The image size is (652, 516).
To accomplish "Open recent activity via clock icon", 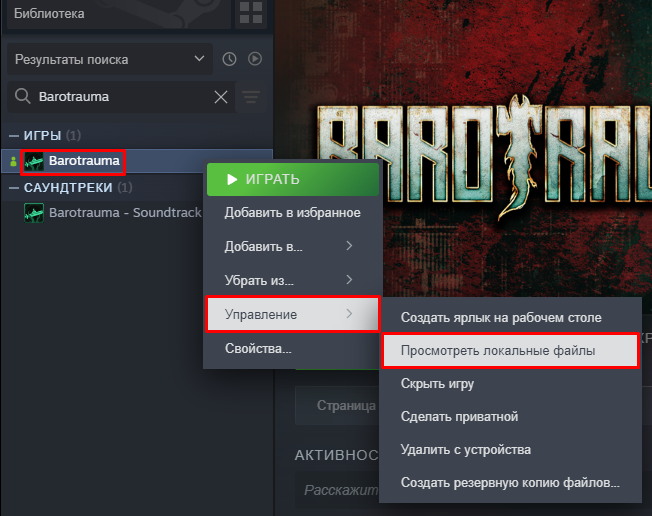I will click(x=229, y=59).
